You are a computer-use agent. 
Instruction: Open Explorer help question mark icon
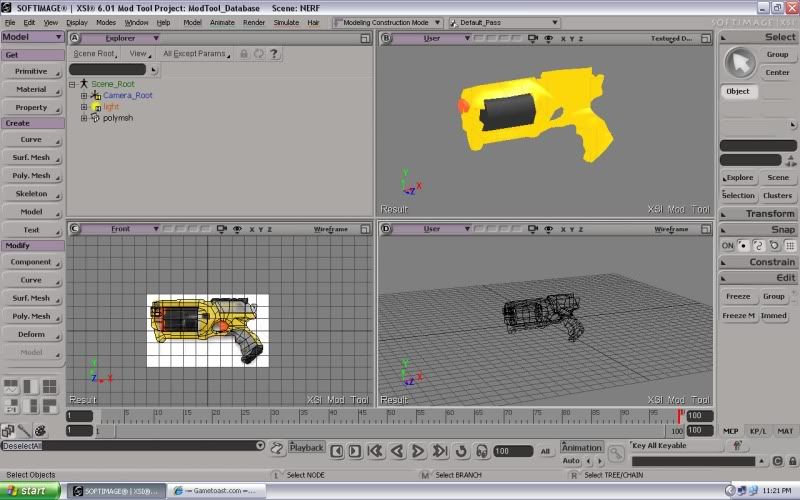(x=274, y=54)
